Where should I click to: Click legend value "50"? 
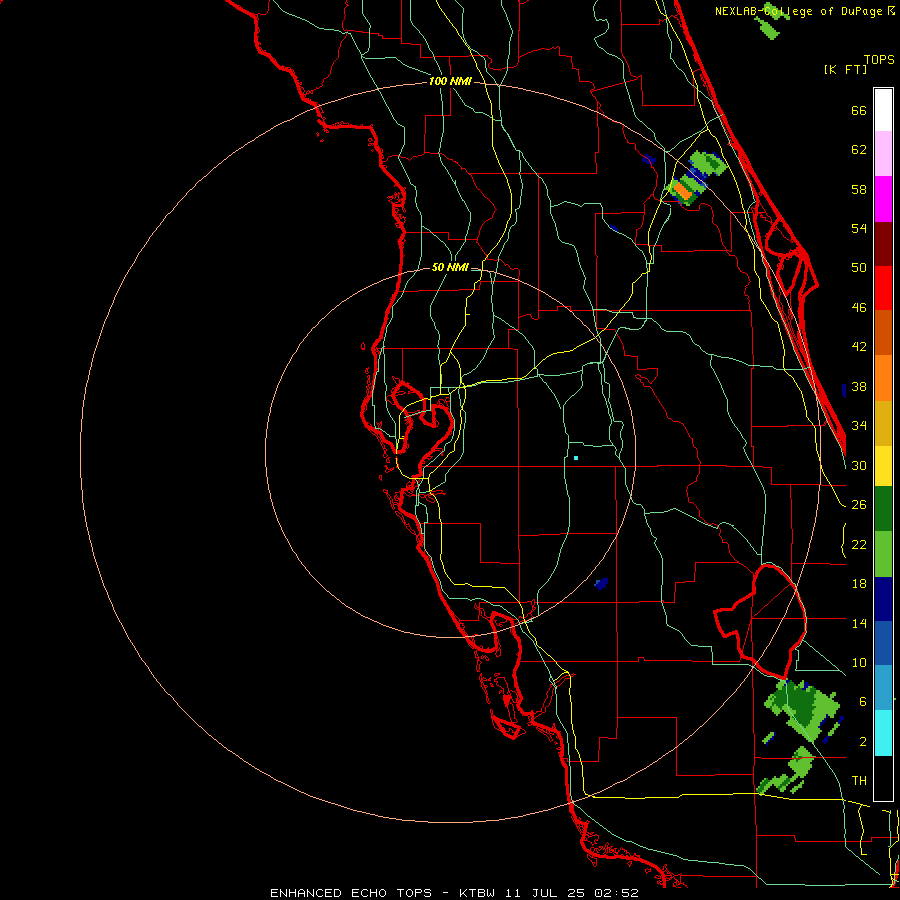click(x=859, y=267)
